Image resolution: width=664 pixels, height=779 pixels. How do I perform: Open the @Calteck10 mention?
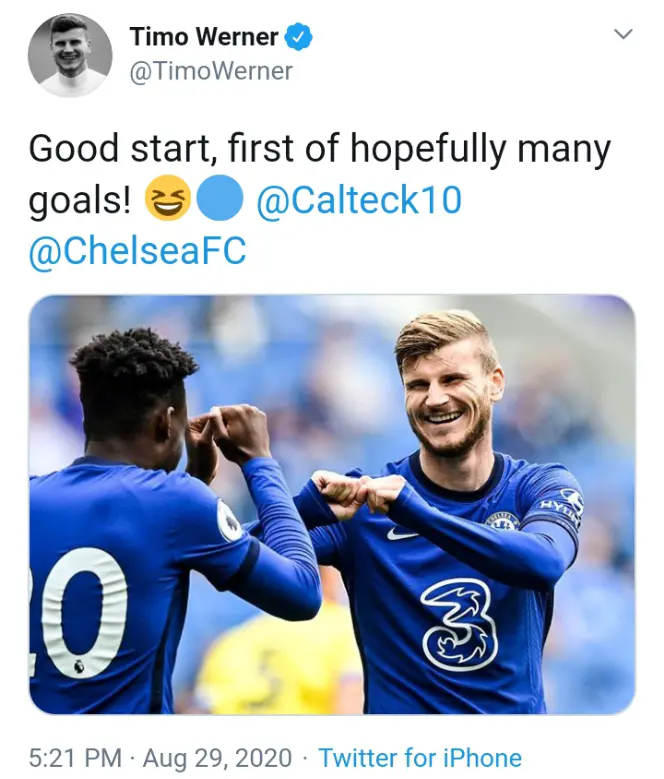coord(359,201)
